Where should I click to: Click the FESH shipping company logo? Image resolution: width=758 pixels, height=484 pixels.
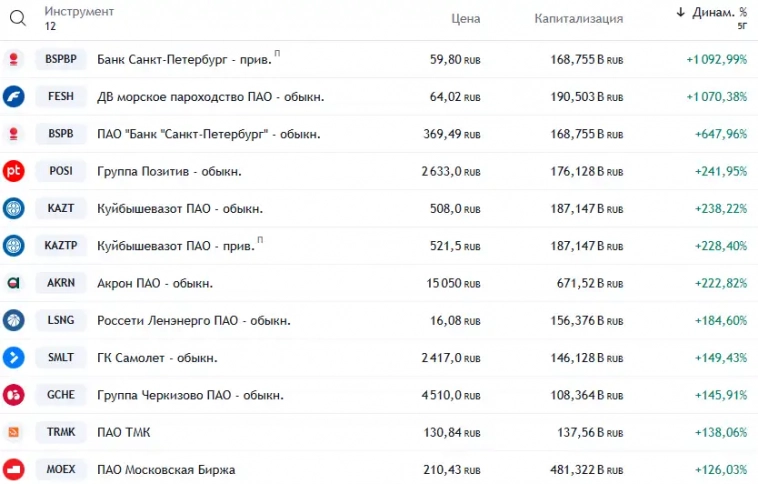[x=14, y=96]
